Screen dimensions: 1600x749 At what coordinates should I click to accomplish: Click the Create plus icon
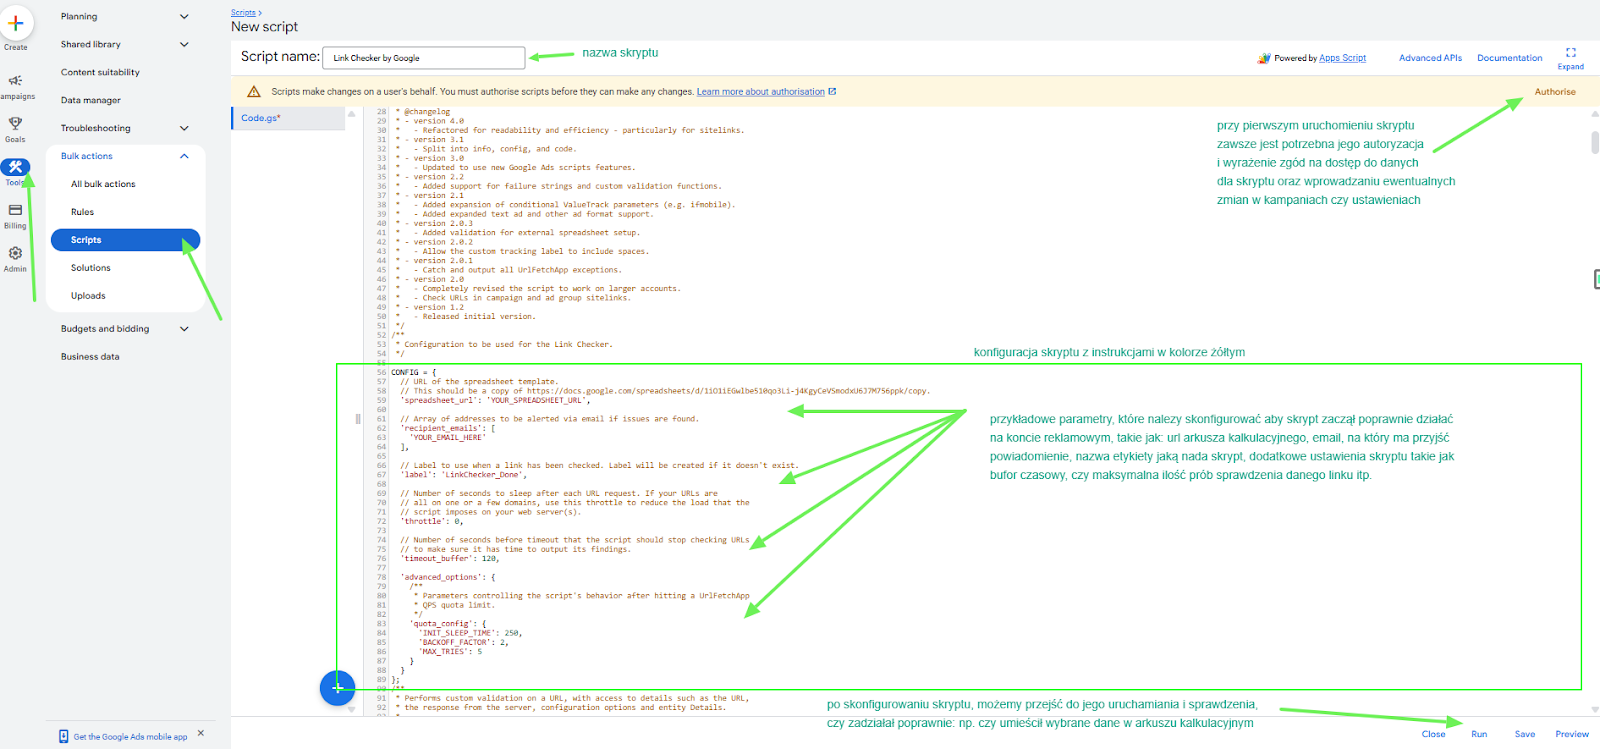pos(16,23)
